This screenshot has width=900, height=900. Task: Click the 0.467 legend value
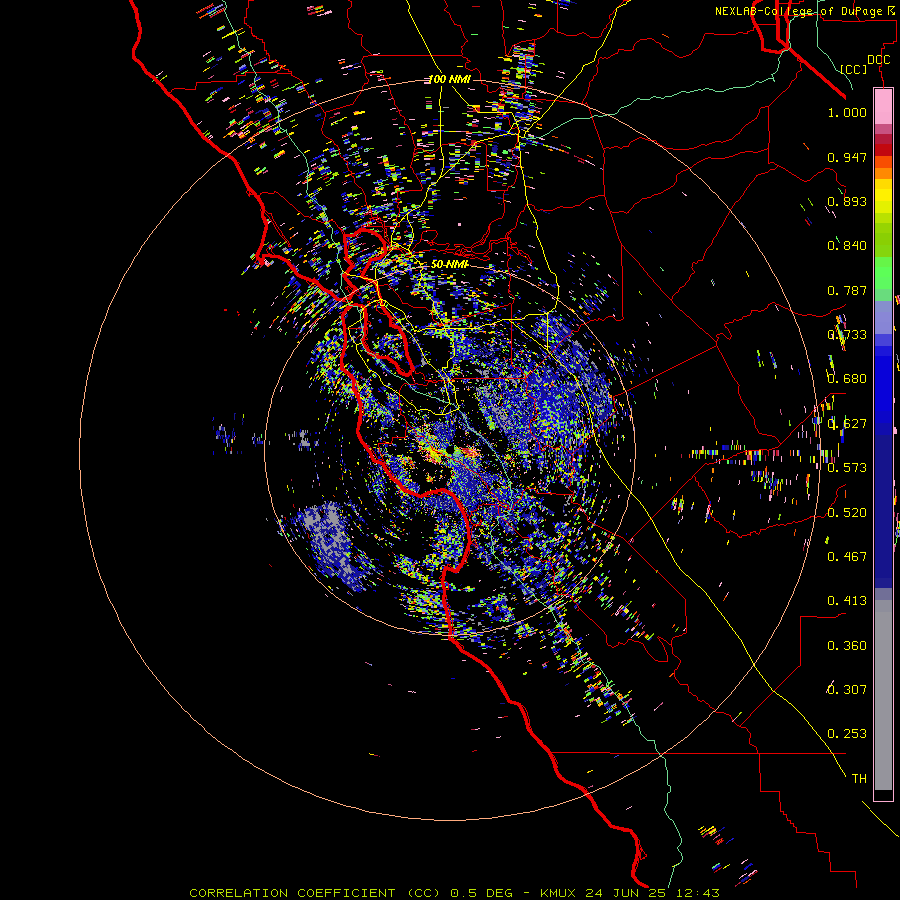tap(847, 557)
